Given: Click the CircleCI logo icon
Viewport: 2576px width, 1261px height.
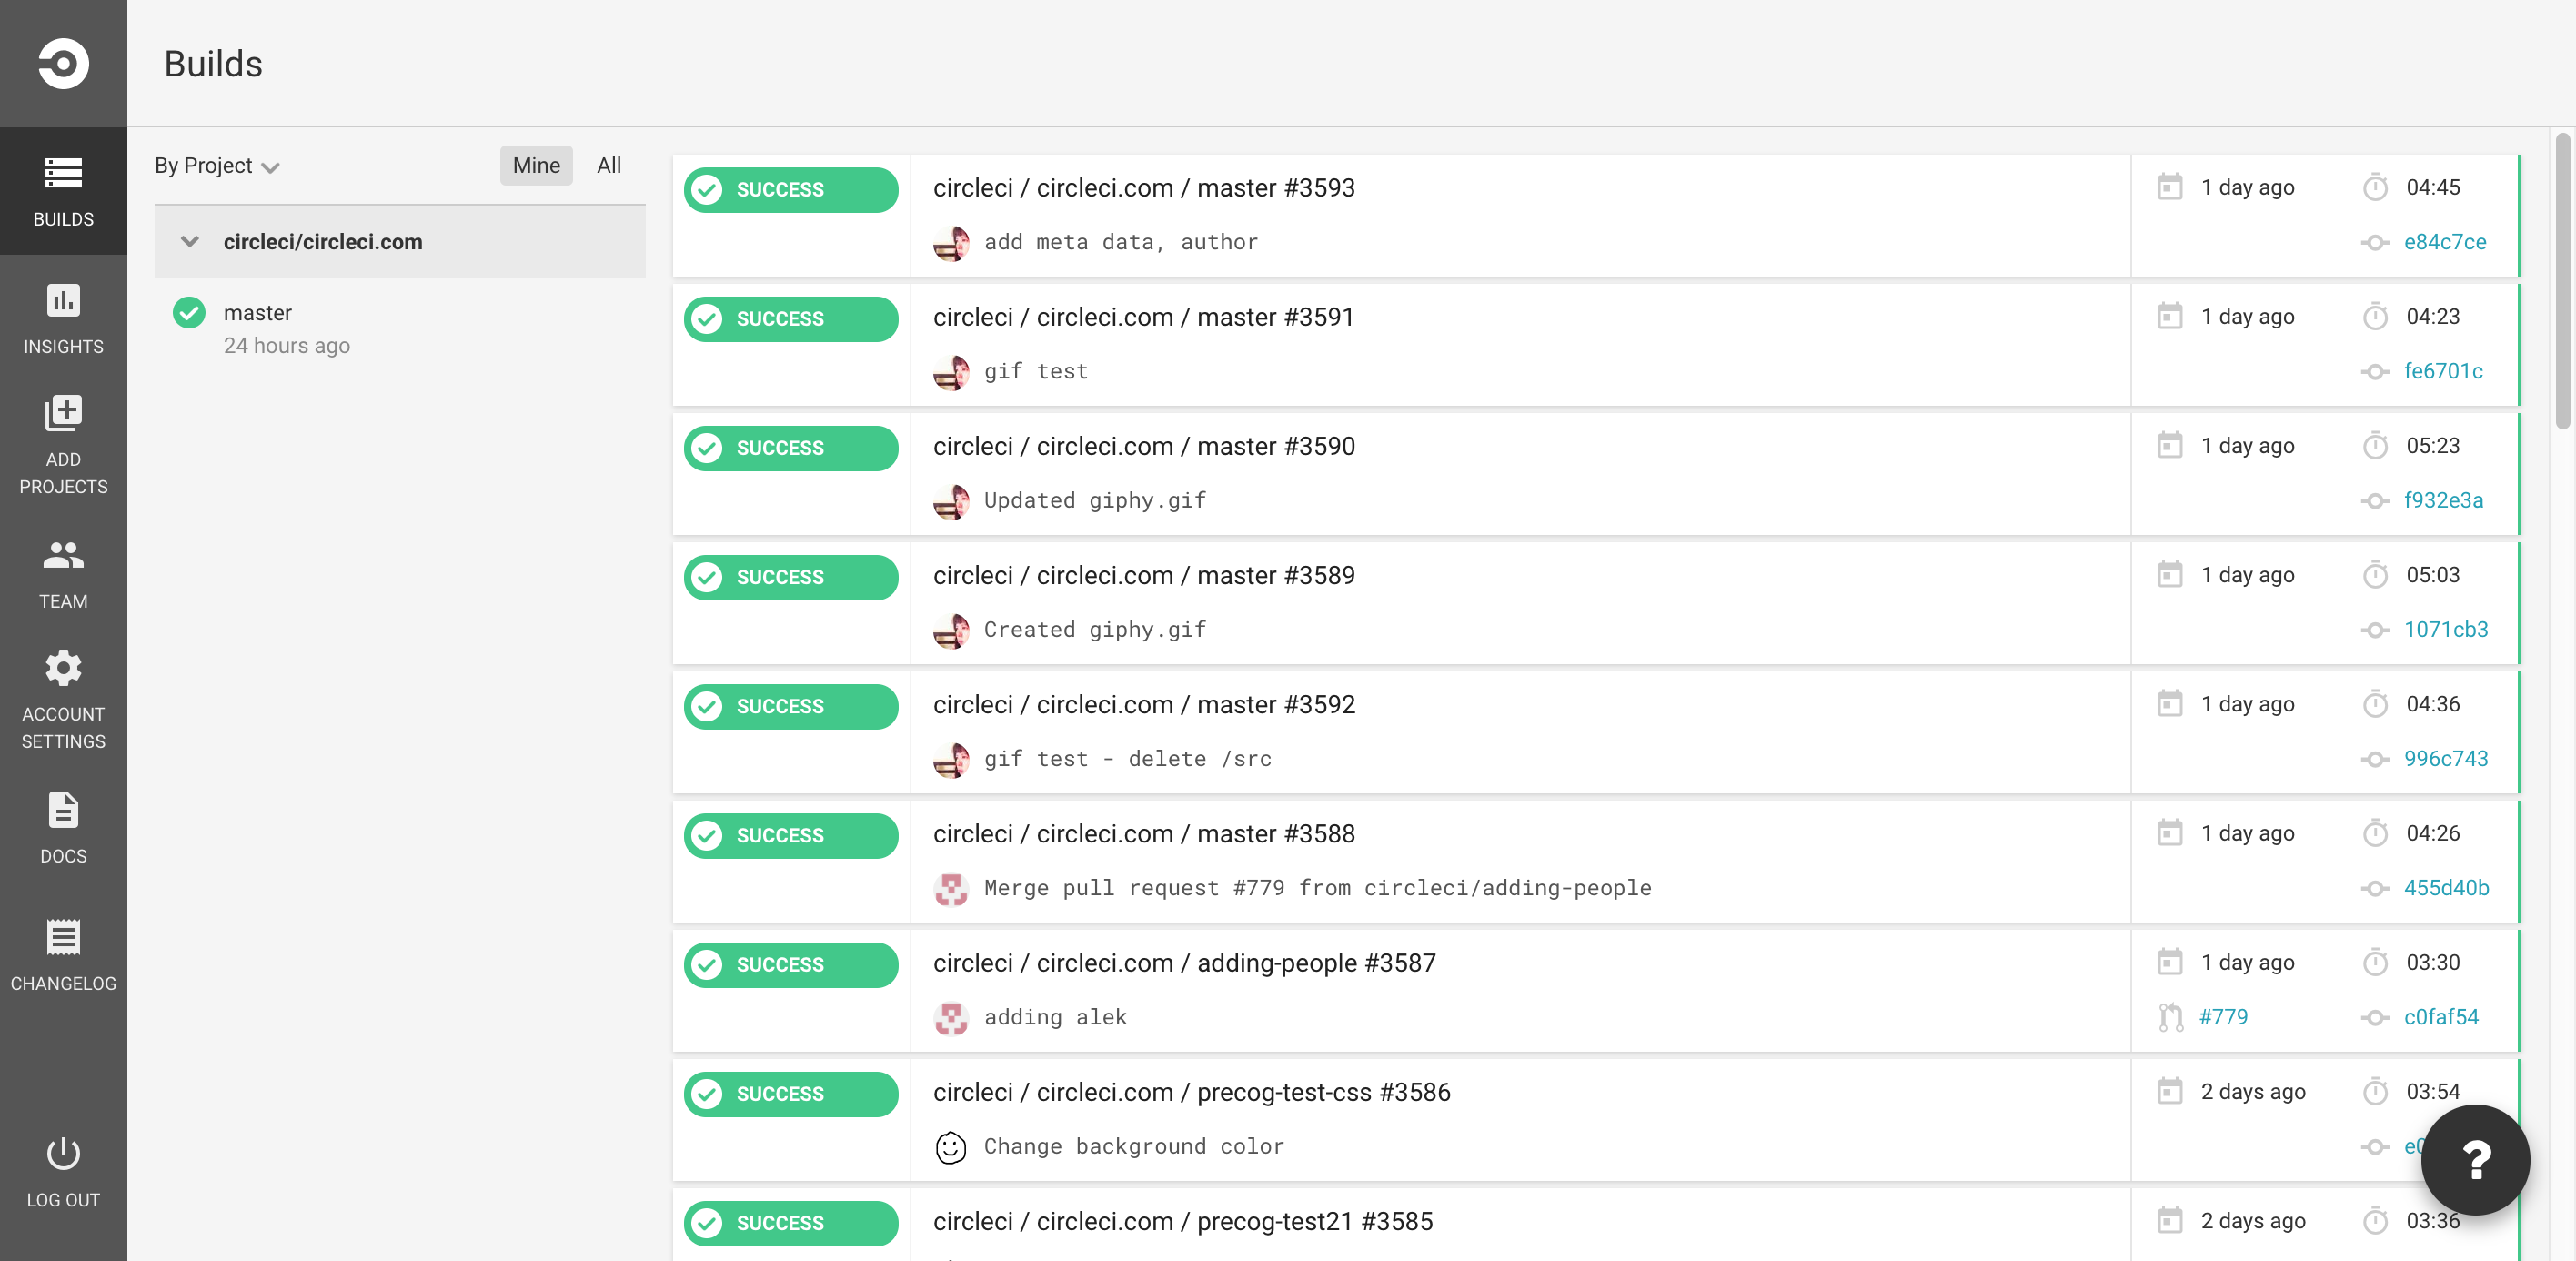Looking at the screenshot, I should 63,63.
